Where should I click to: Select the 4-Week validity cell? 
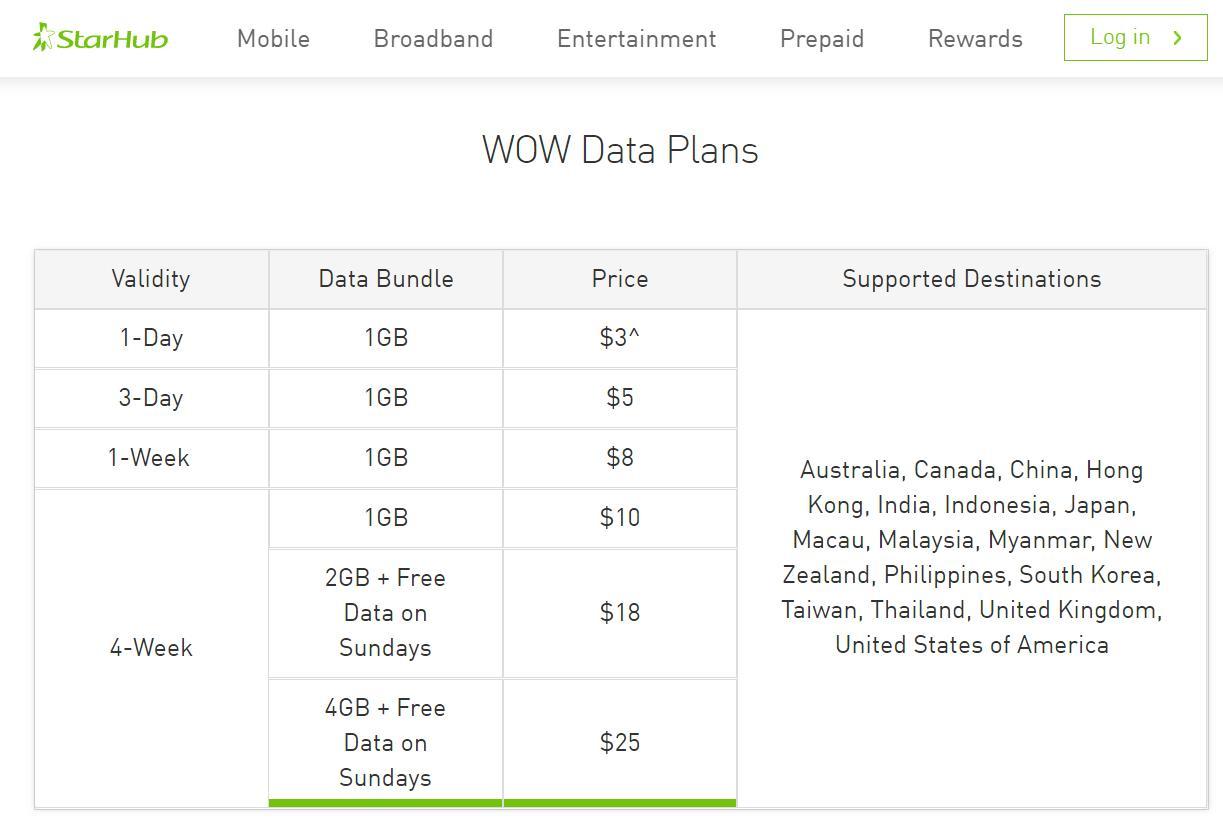click(151, 648)
